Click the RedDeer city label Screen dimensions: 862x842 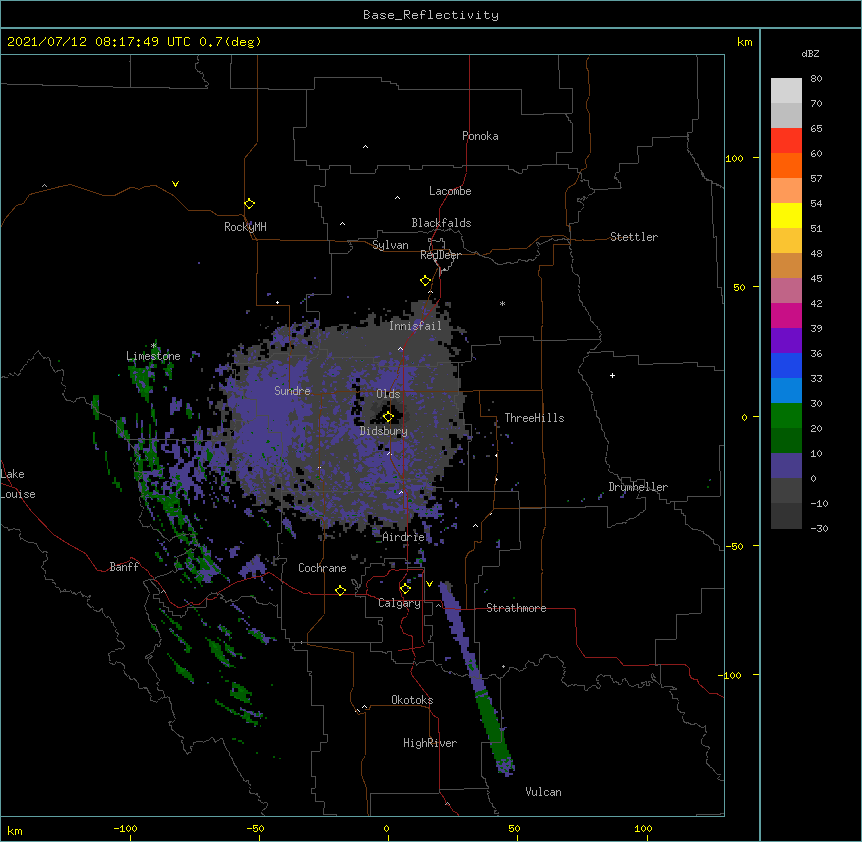pos(440,255)
